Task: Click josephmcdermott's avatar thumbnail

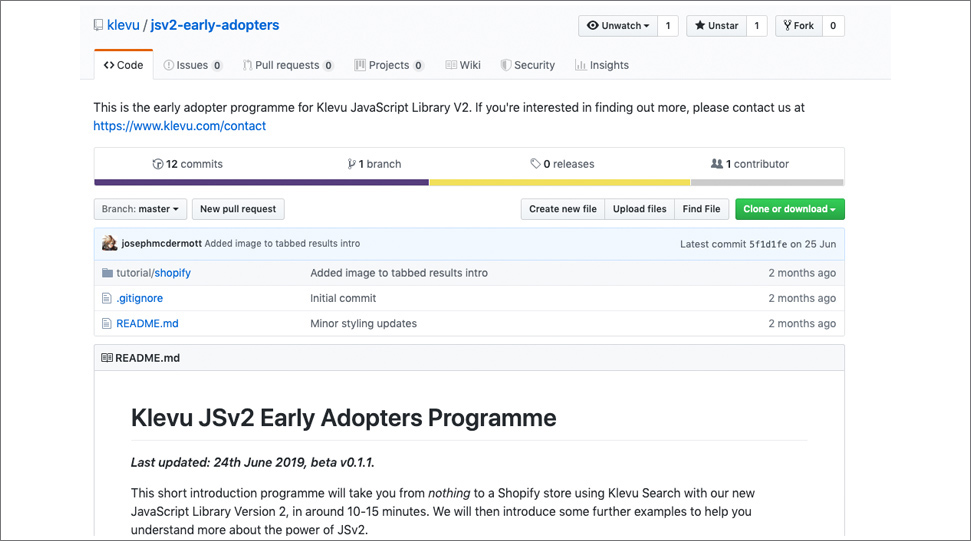Action: pos(110,243)
